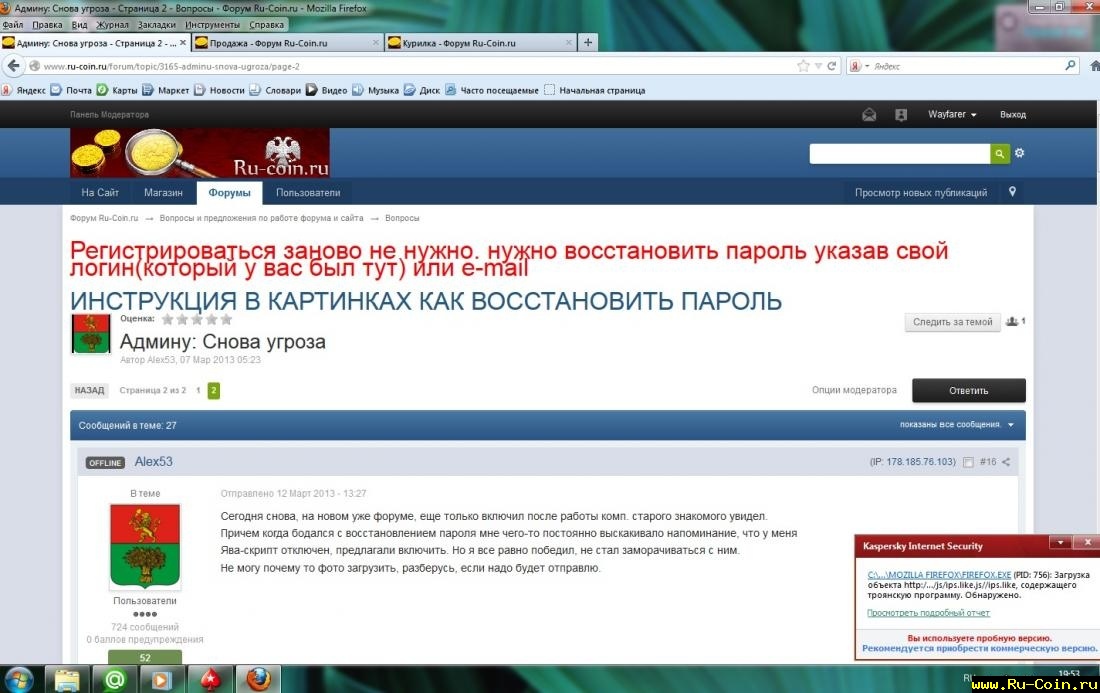
Task: Open the Закладки menu
Action: (156, 25)
